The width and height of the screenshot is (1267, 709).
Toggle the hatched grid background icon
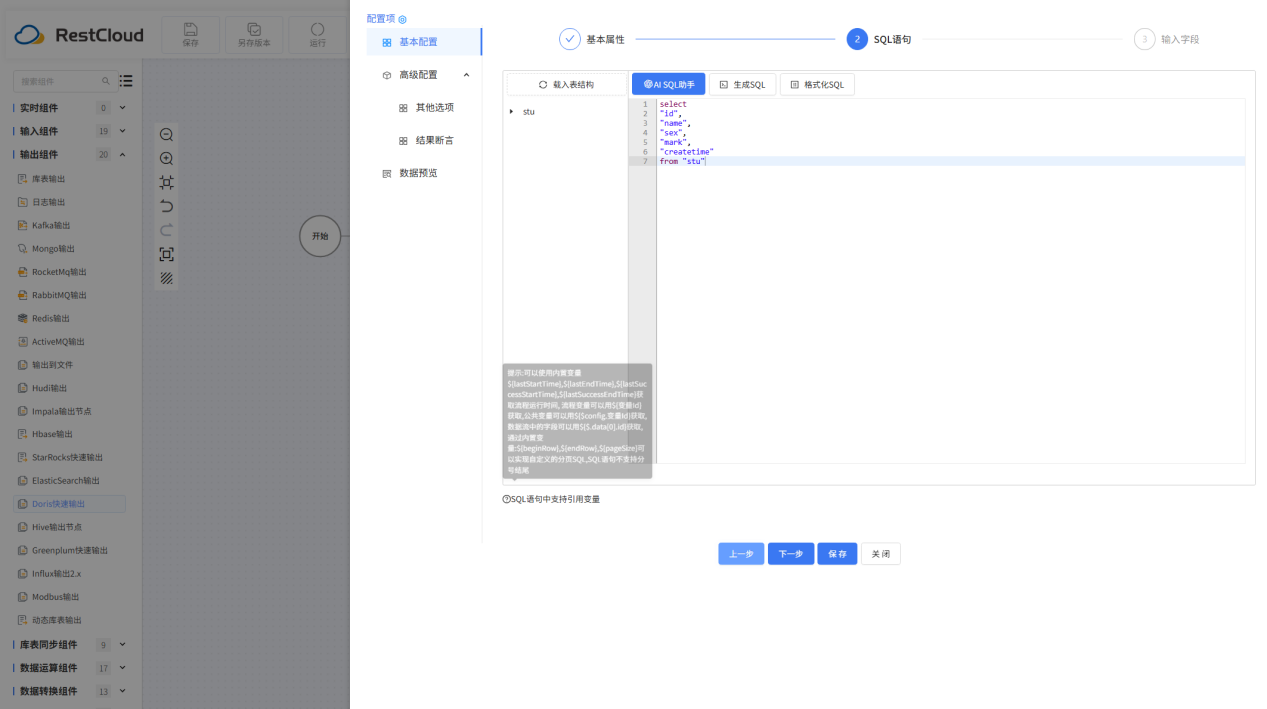pyautogui.click(x=167, y=279)
